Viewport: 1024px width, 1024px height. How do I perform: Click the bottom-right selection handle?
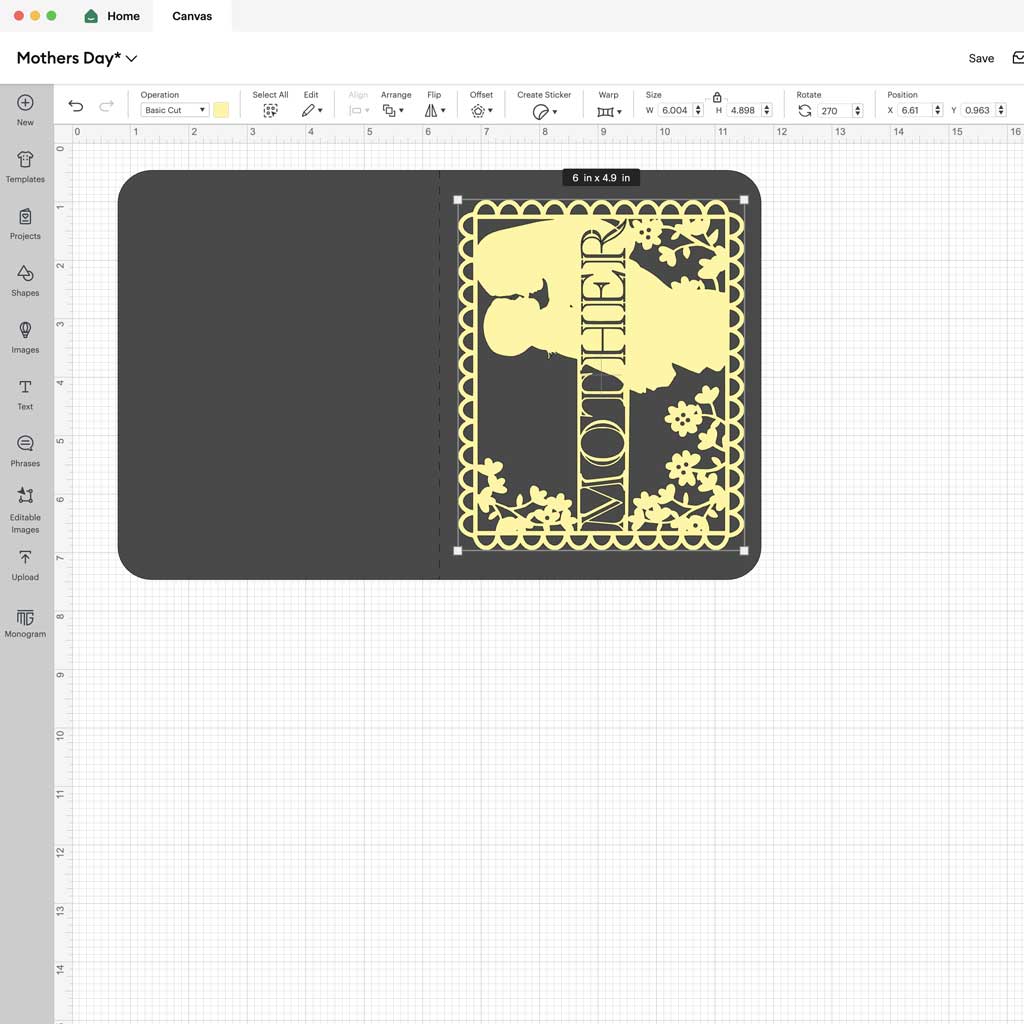[744, 551]
